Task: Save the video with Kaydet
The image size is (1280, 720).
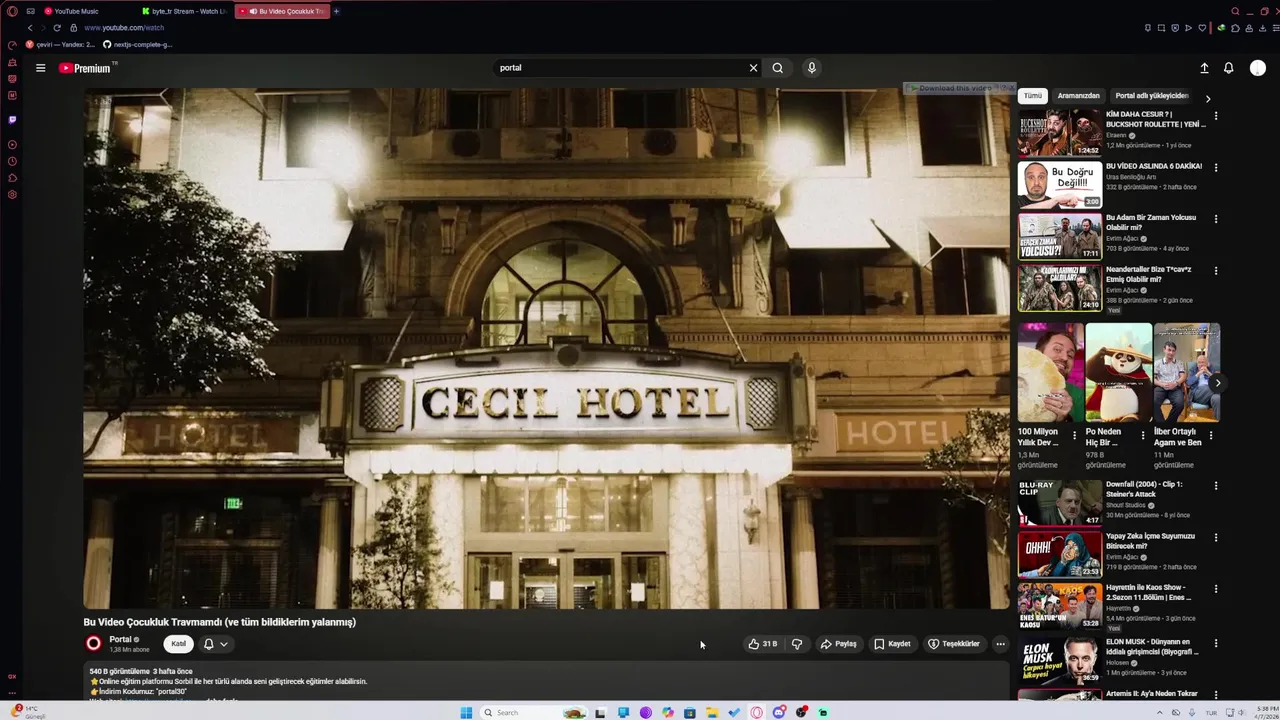Action: pos(892,644)
